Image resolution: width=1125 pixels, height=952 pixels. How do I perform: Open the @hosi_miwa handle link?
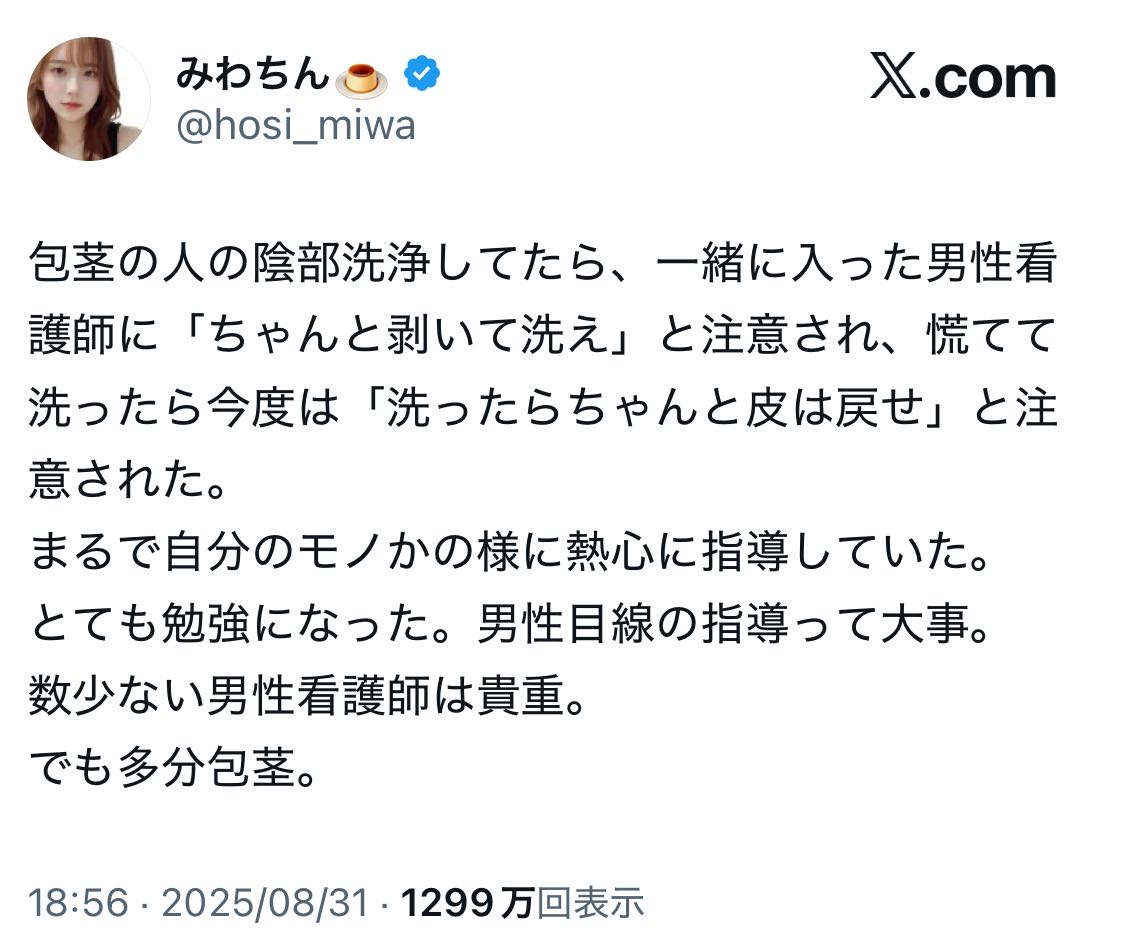pyautogui.click(x=295, y=126)
